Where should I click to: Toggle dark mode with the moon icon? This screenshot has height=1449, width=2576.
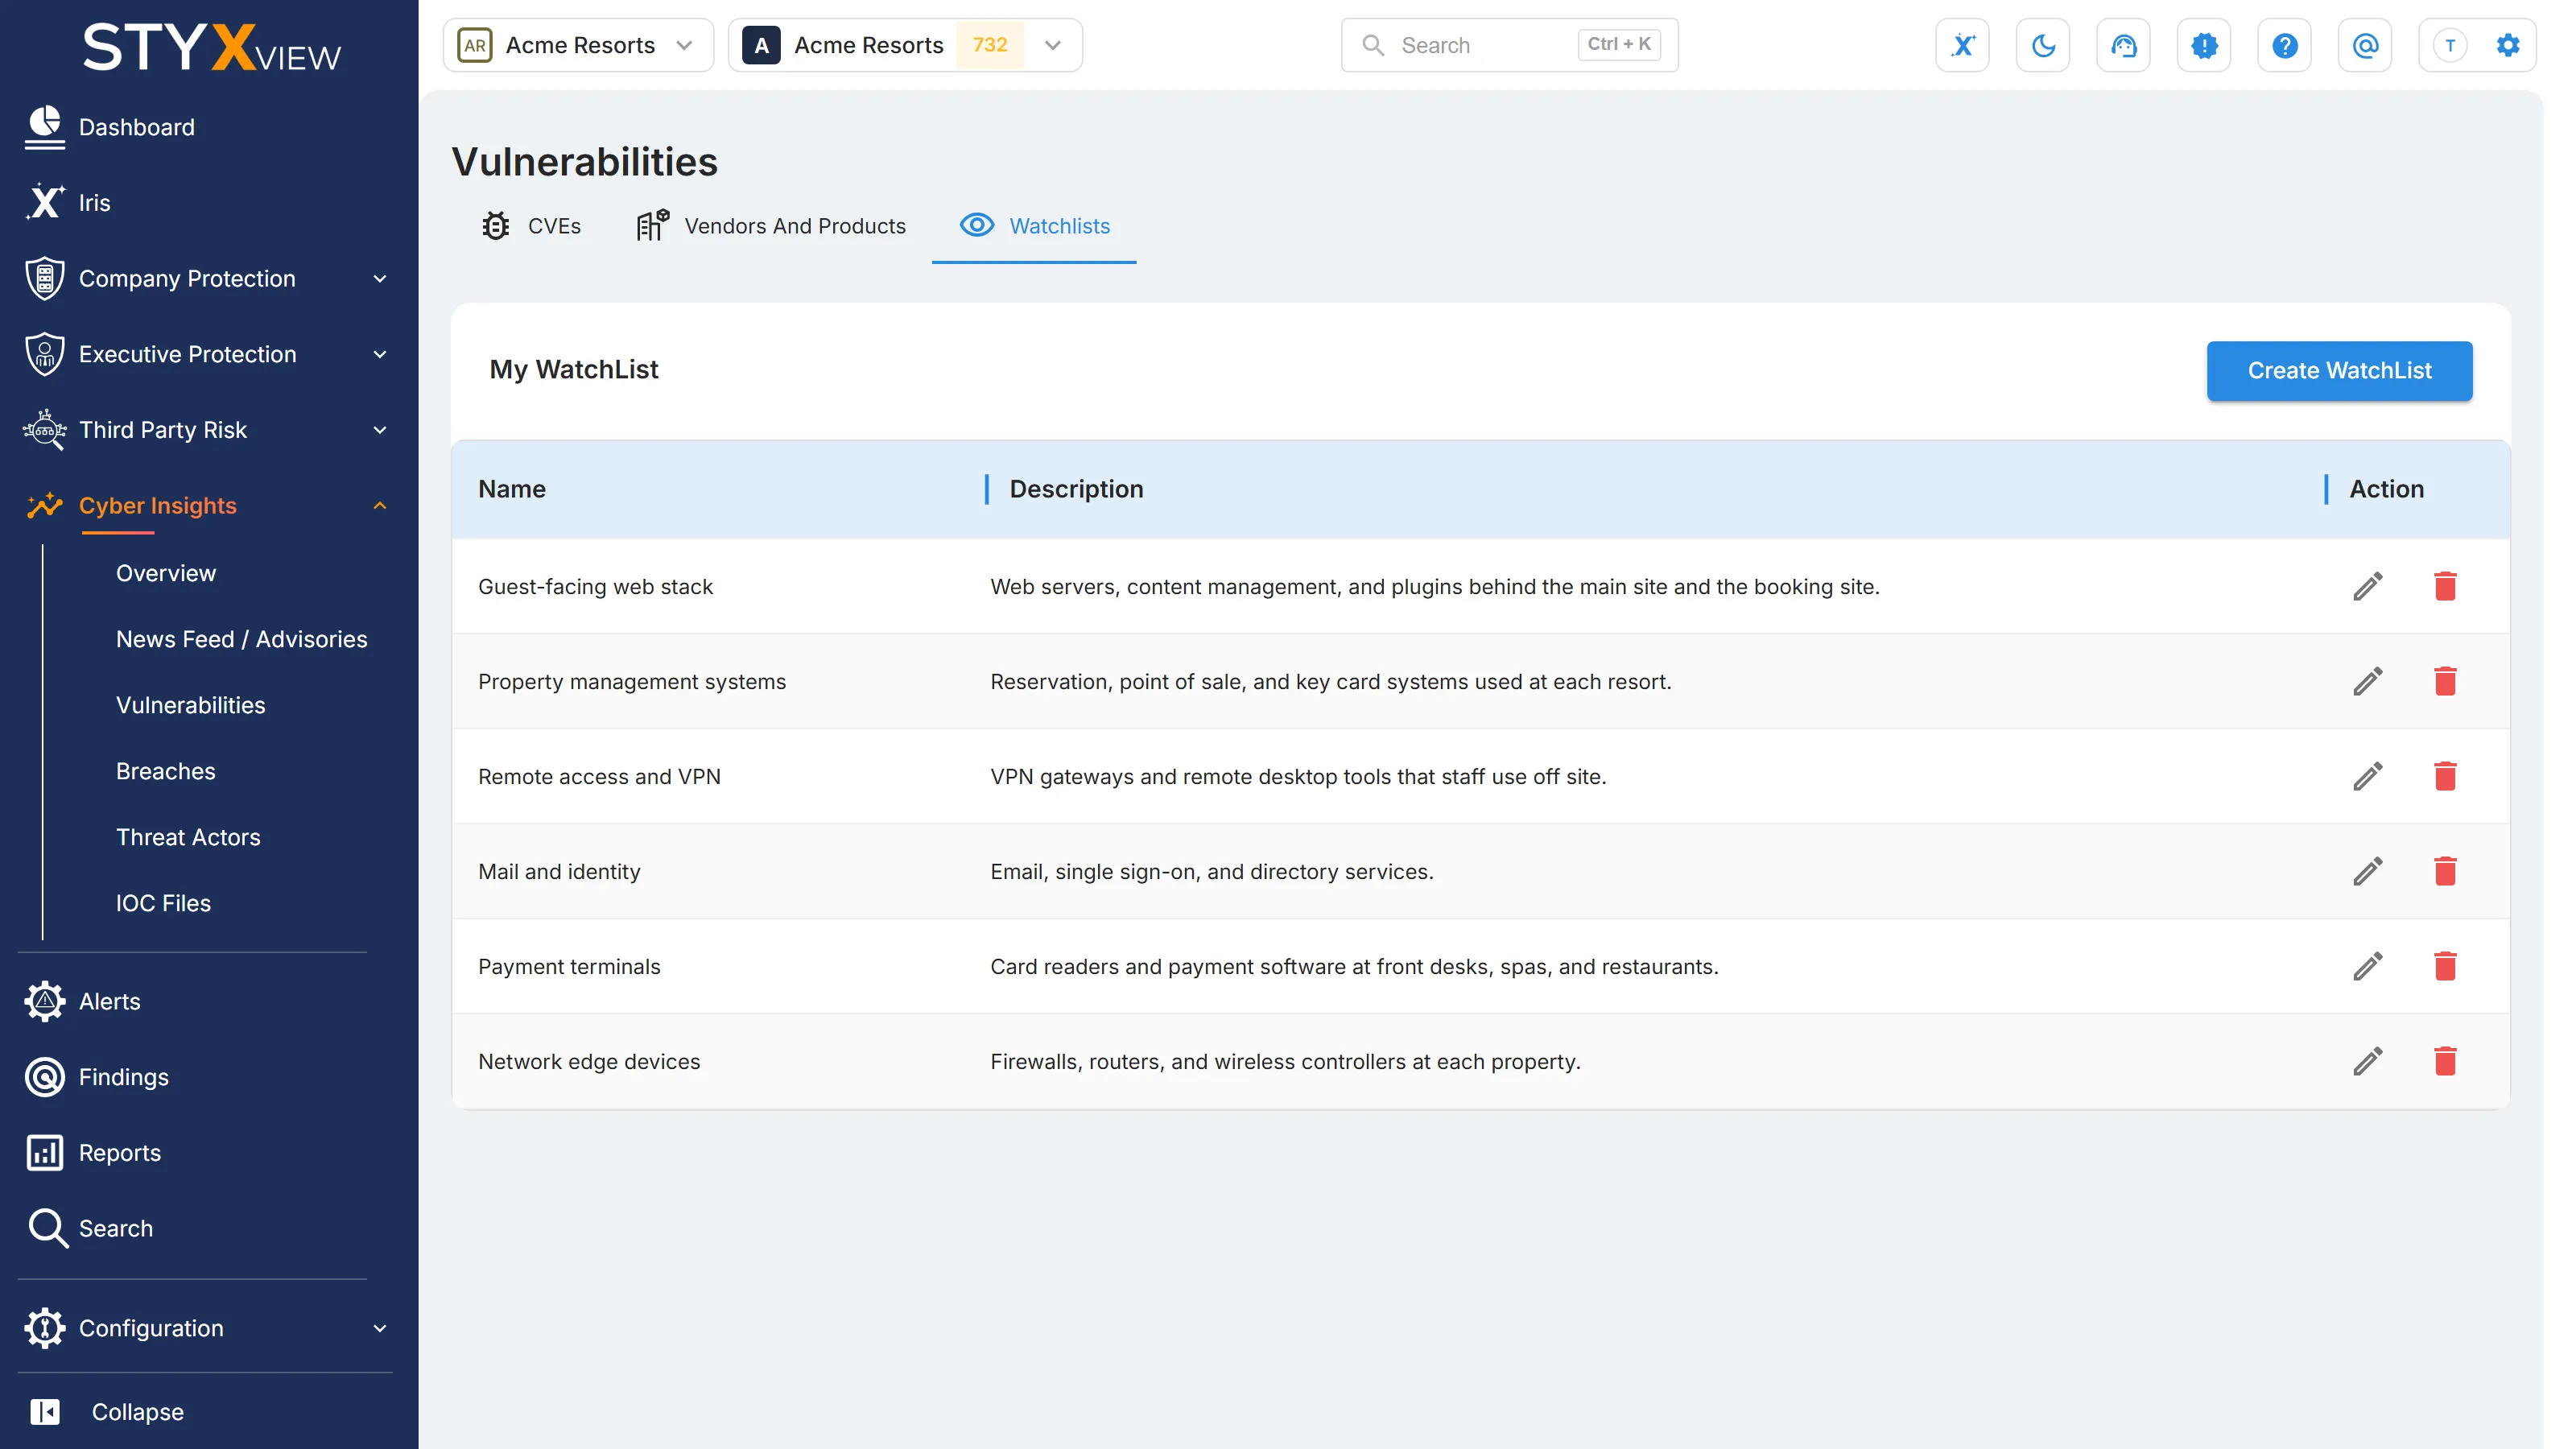(2043, 45)
